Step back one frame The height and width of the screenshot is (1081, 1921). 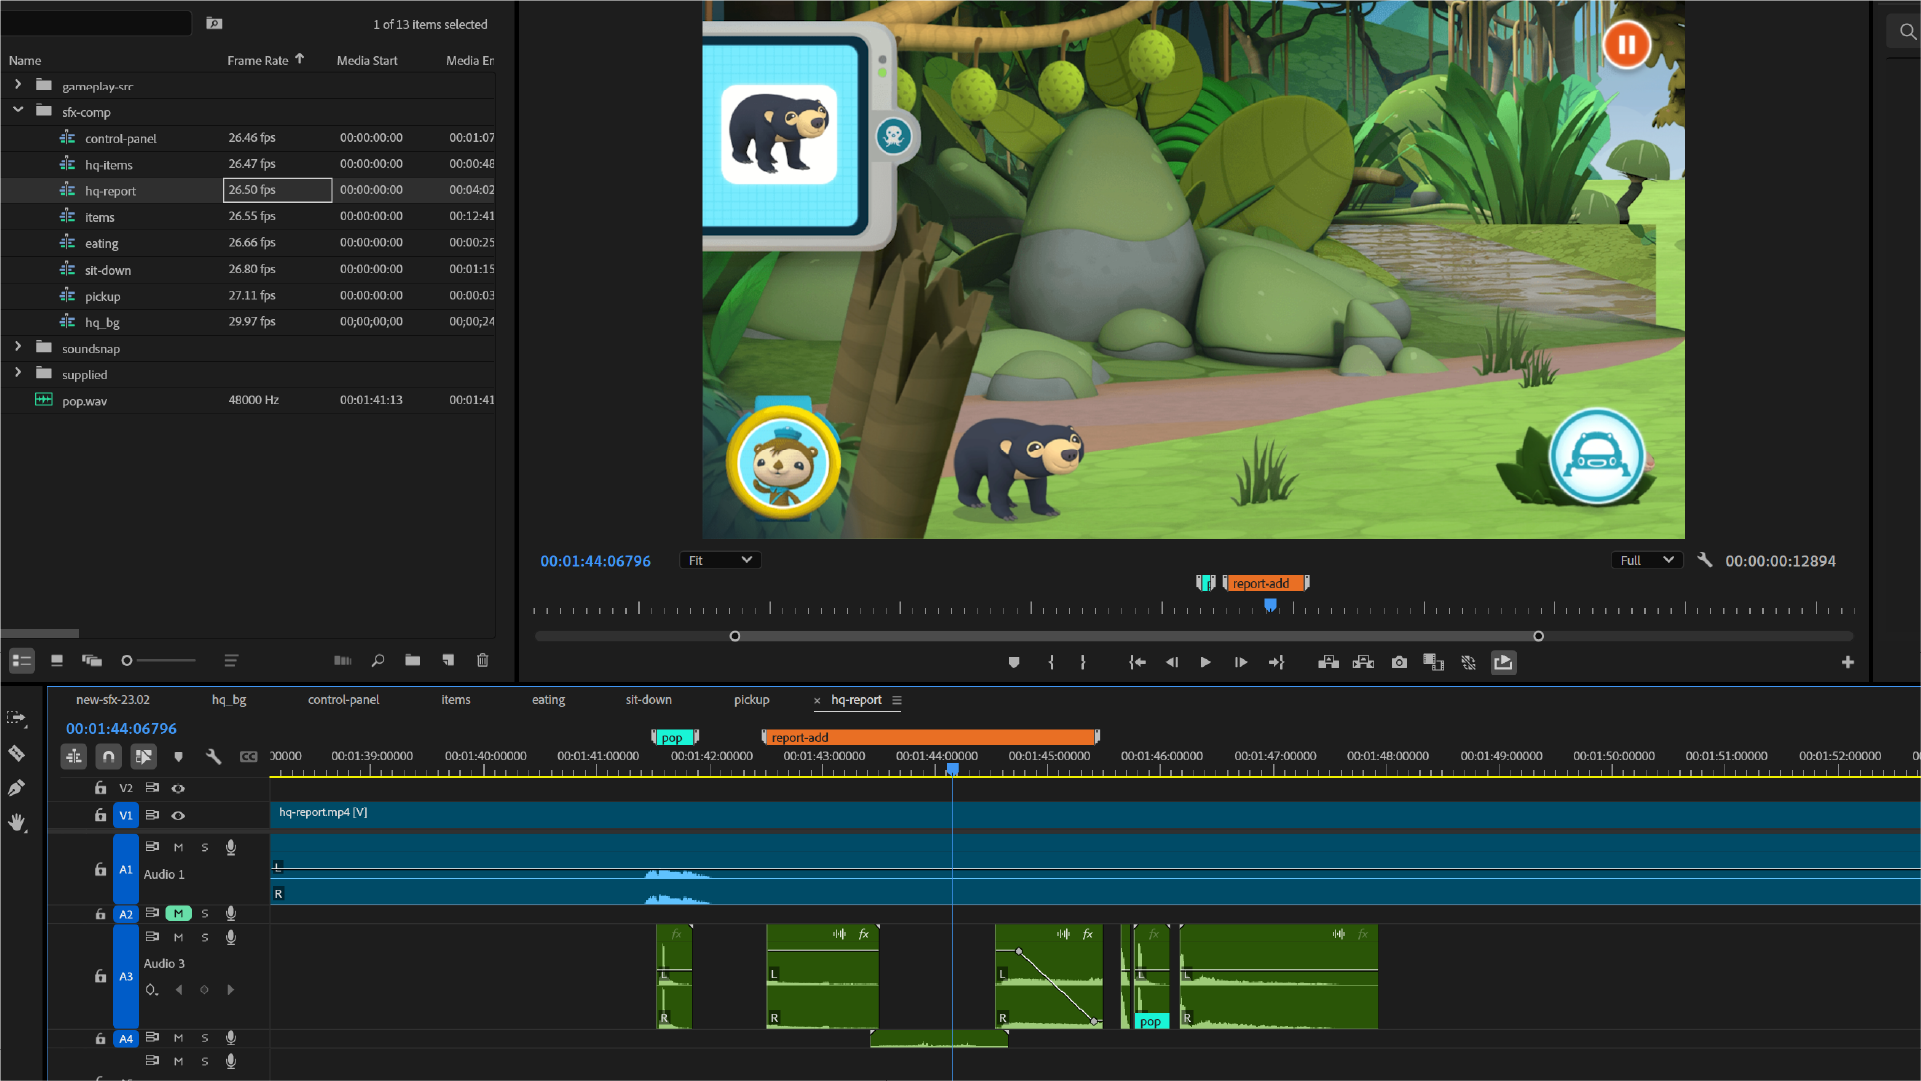pos(1172,663)
